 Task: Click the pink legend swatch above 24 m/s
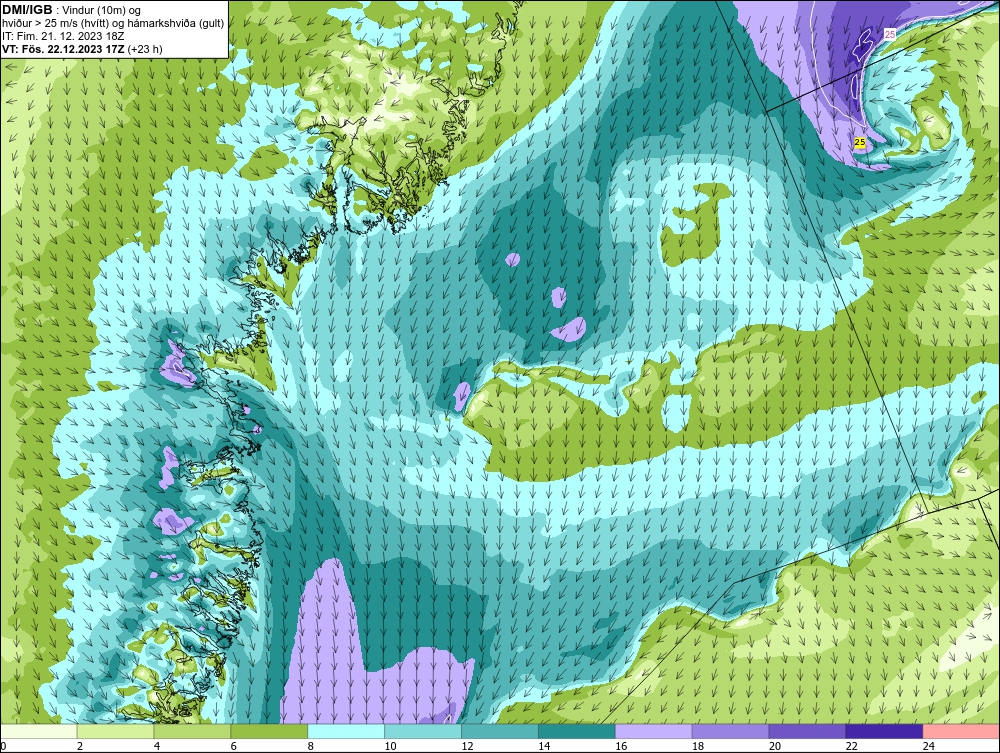[961, 731]
